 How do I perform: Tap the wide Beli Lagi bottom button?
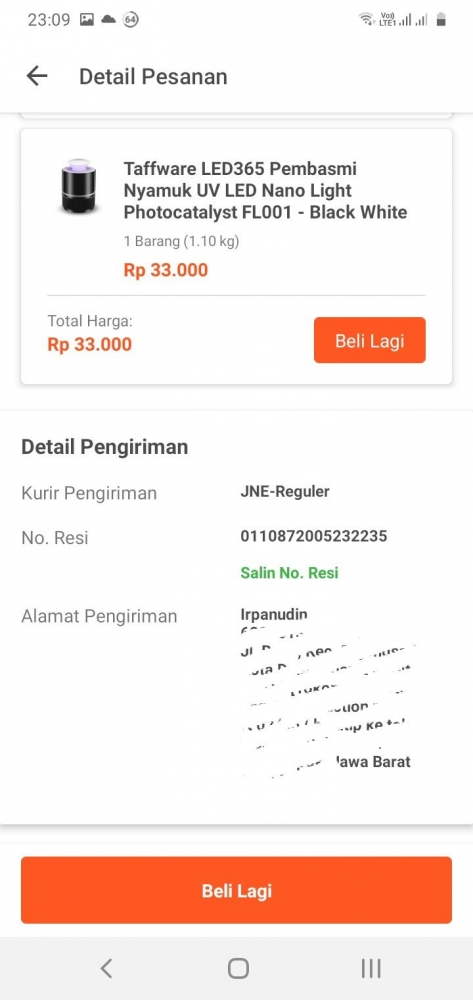(x=236, y=890)
